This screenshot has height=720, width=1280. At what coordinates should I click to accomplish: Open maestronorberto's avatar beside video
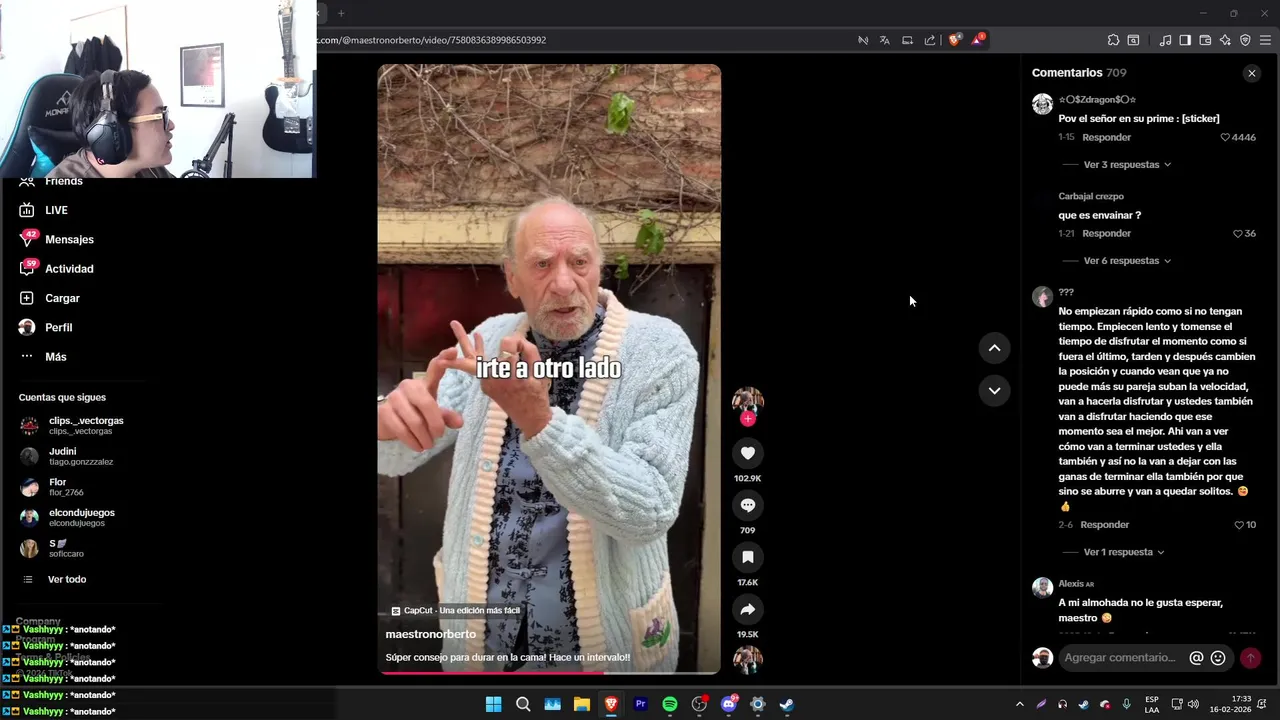click(747, 400)
